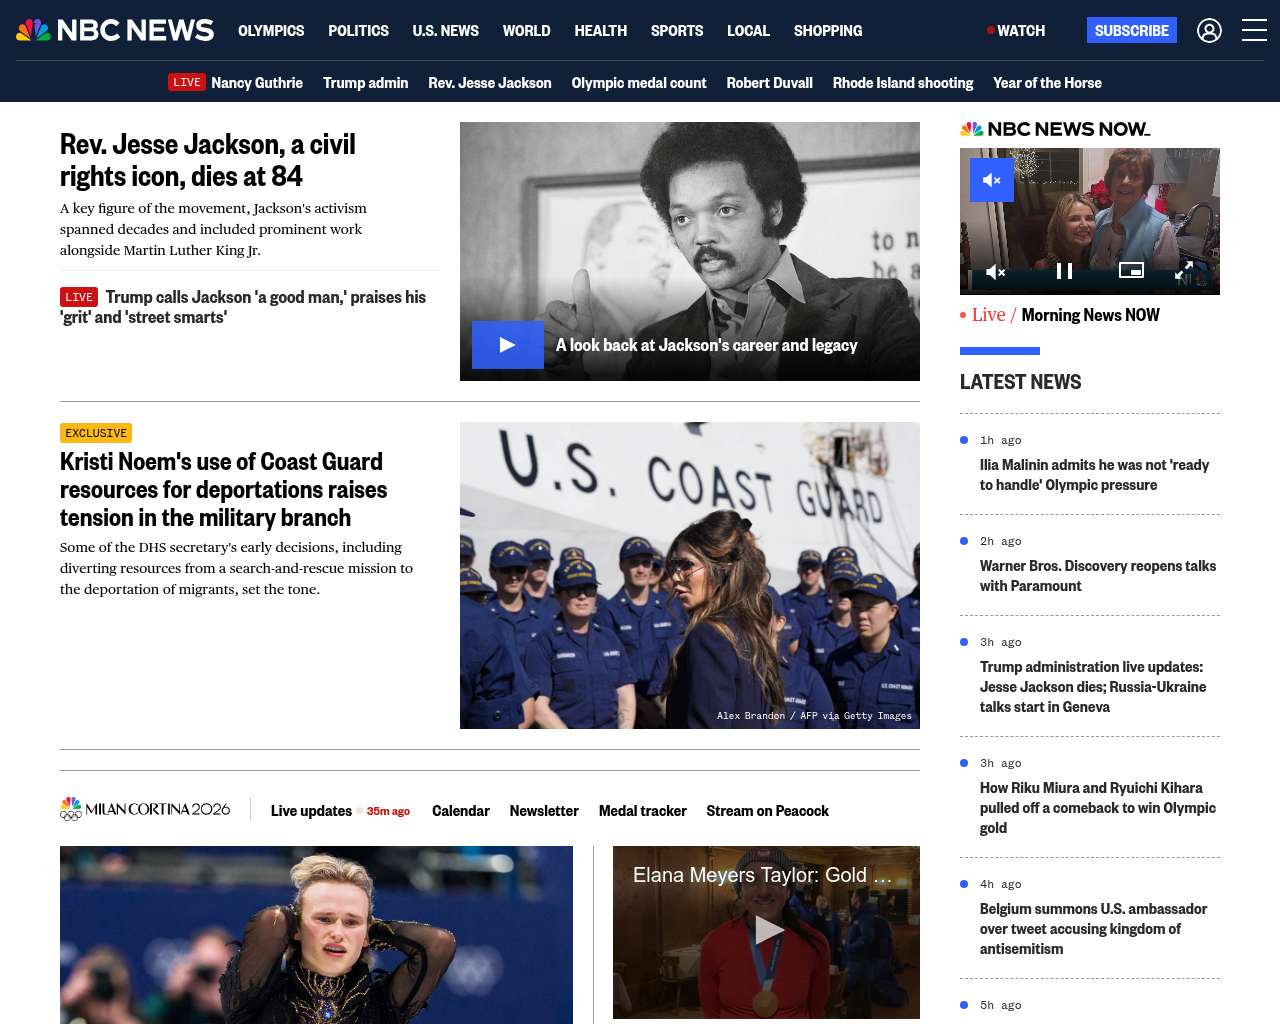Enable picture-in-picture for live video
This screenshot has width=1280, height=1024.
pyautogui.click(x=1131, y=270)
